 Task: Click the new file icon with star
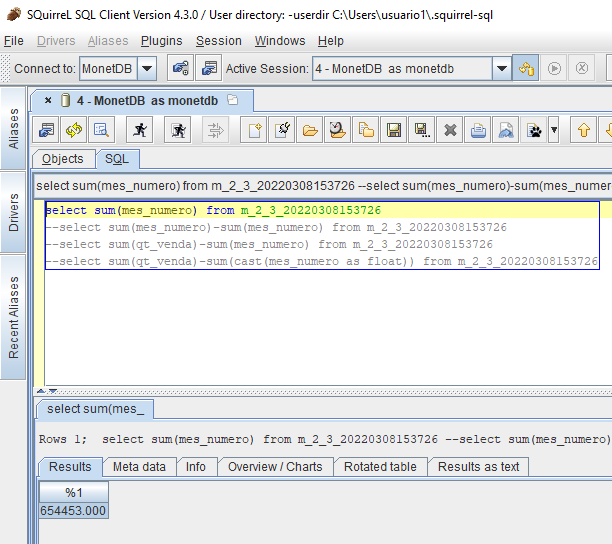(x=254, y=130)
